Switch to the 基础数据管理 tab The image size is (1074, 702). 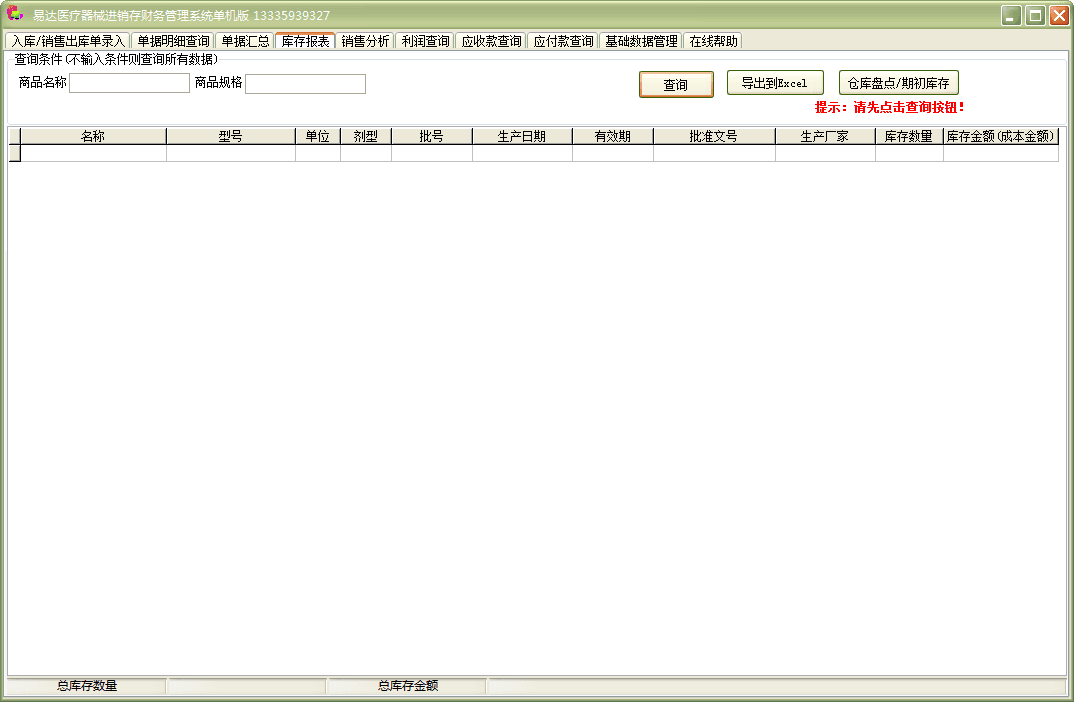640,41
